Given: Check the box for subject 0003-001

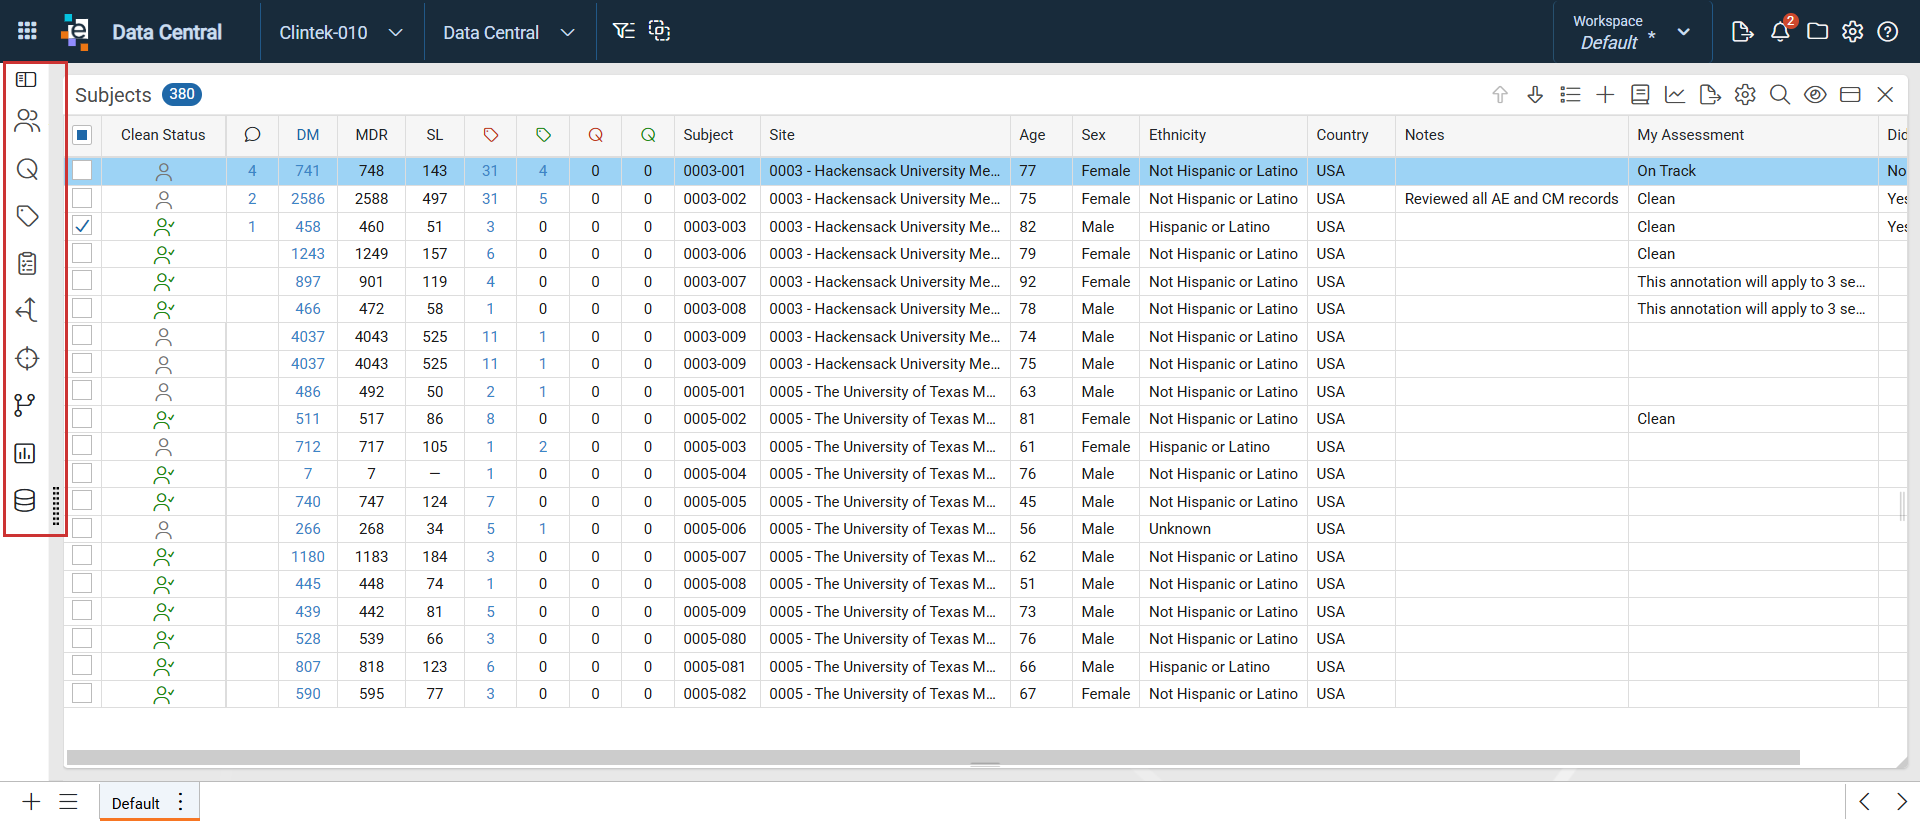Looking at the screenshot, I should pyautogui.click(x=83, y=171).
